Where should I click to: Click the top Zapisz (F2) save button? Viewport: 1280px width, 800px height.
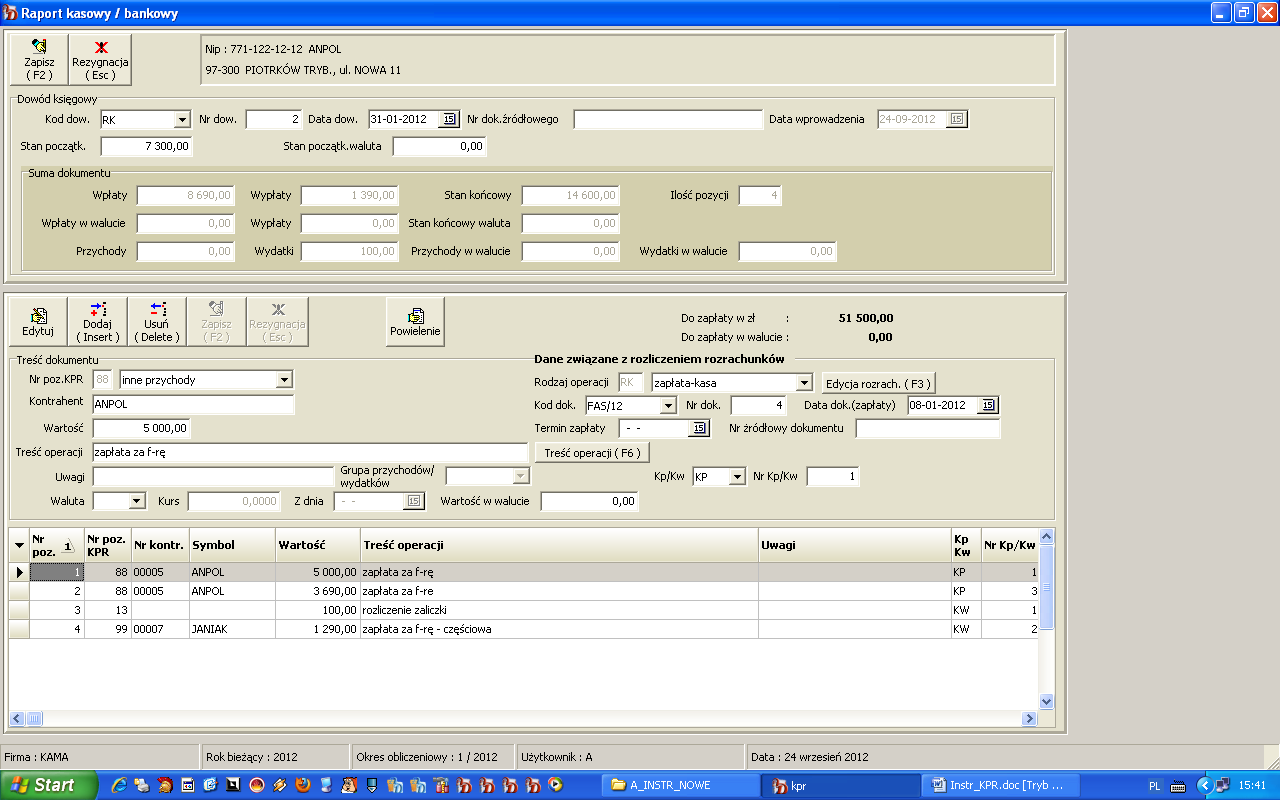coord(40,59)
